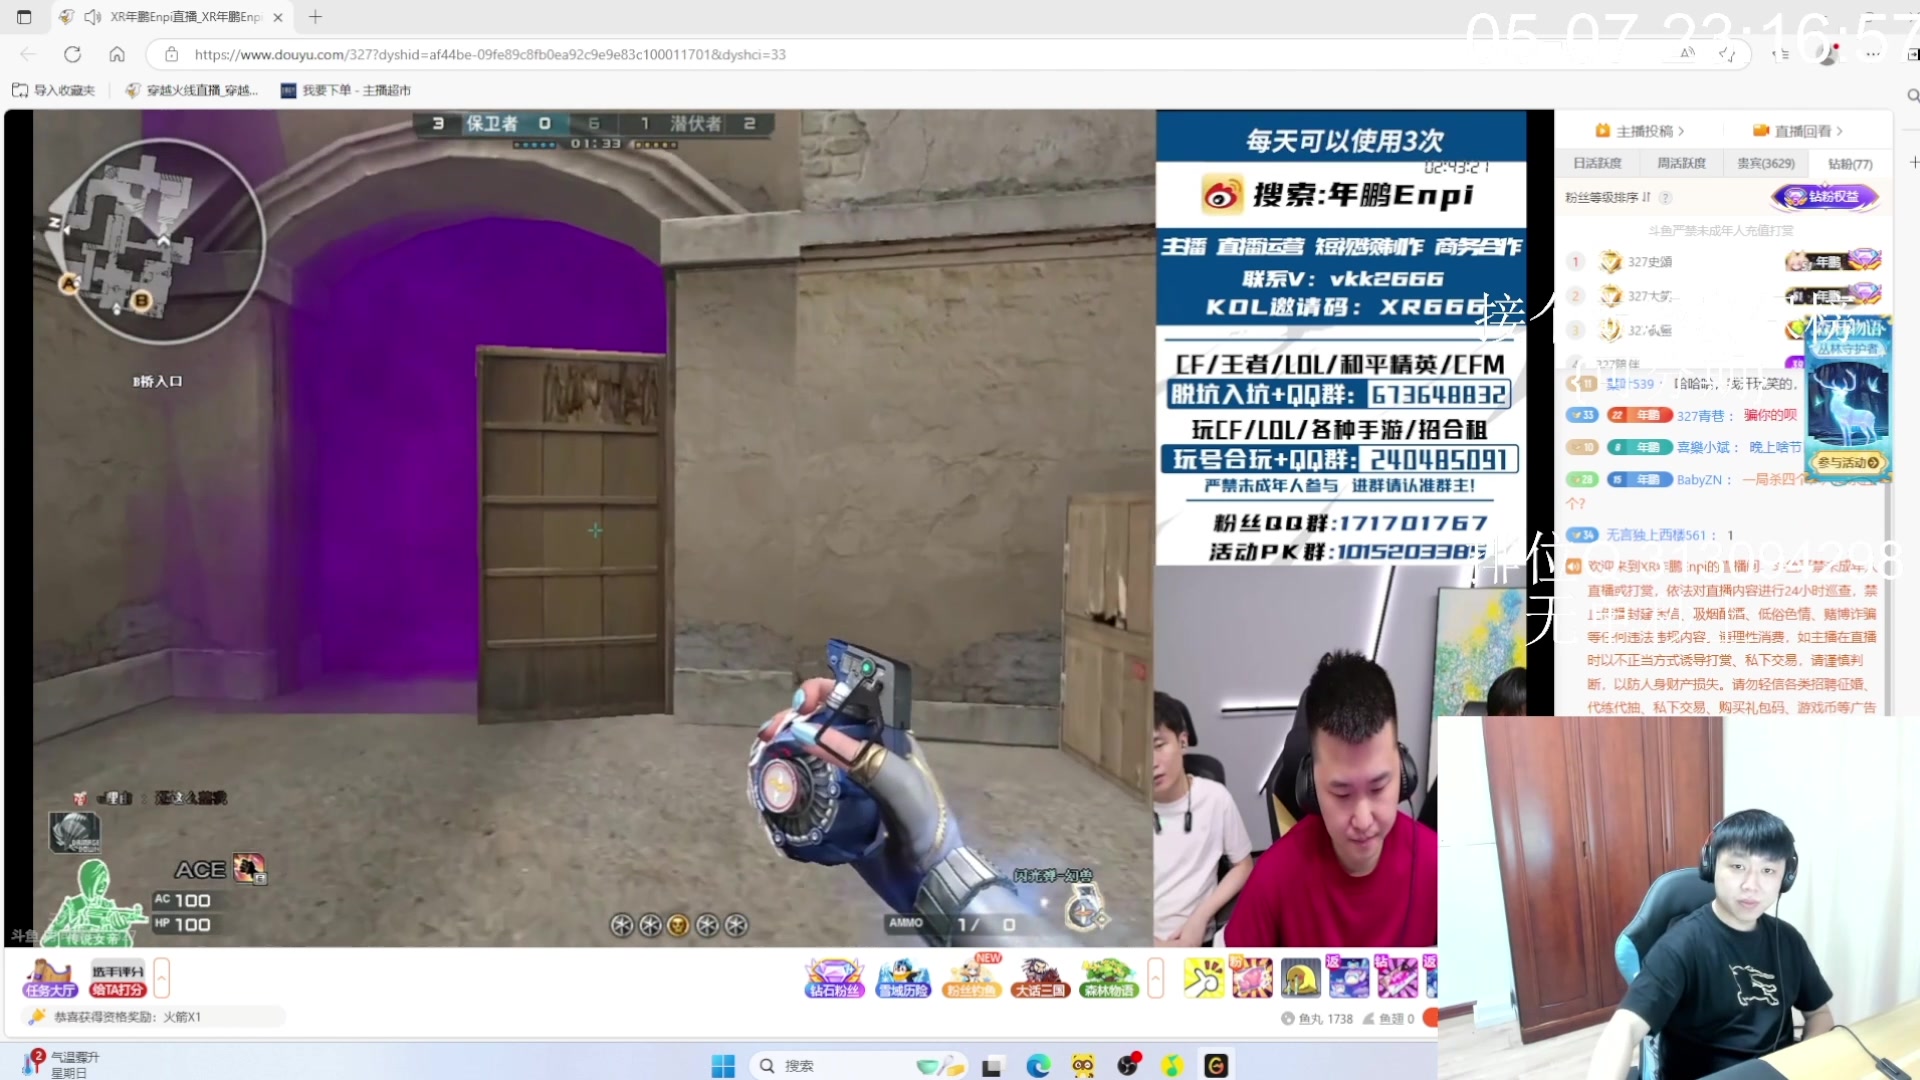This screenshot has height=1080, width=1920.
Task: Open 主播投稿 section
Action: pyautogui.click(x=1640, y=131)
